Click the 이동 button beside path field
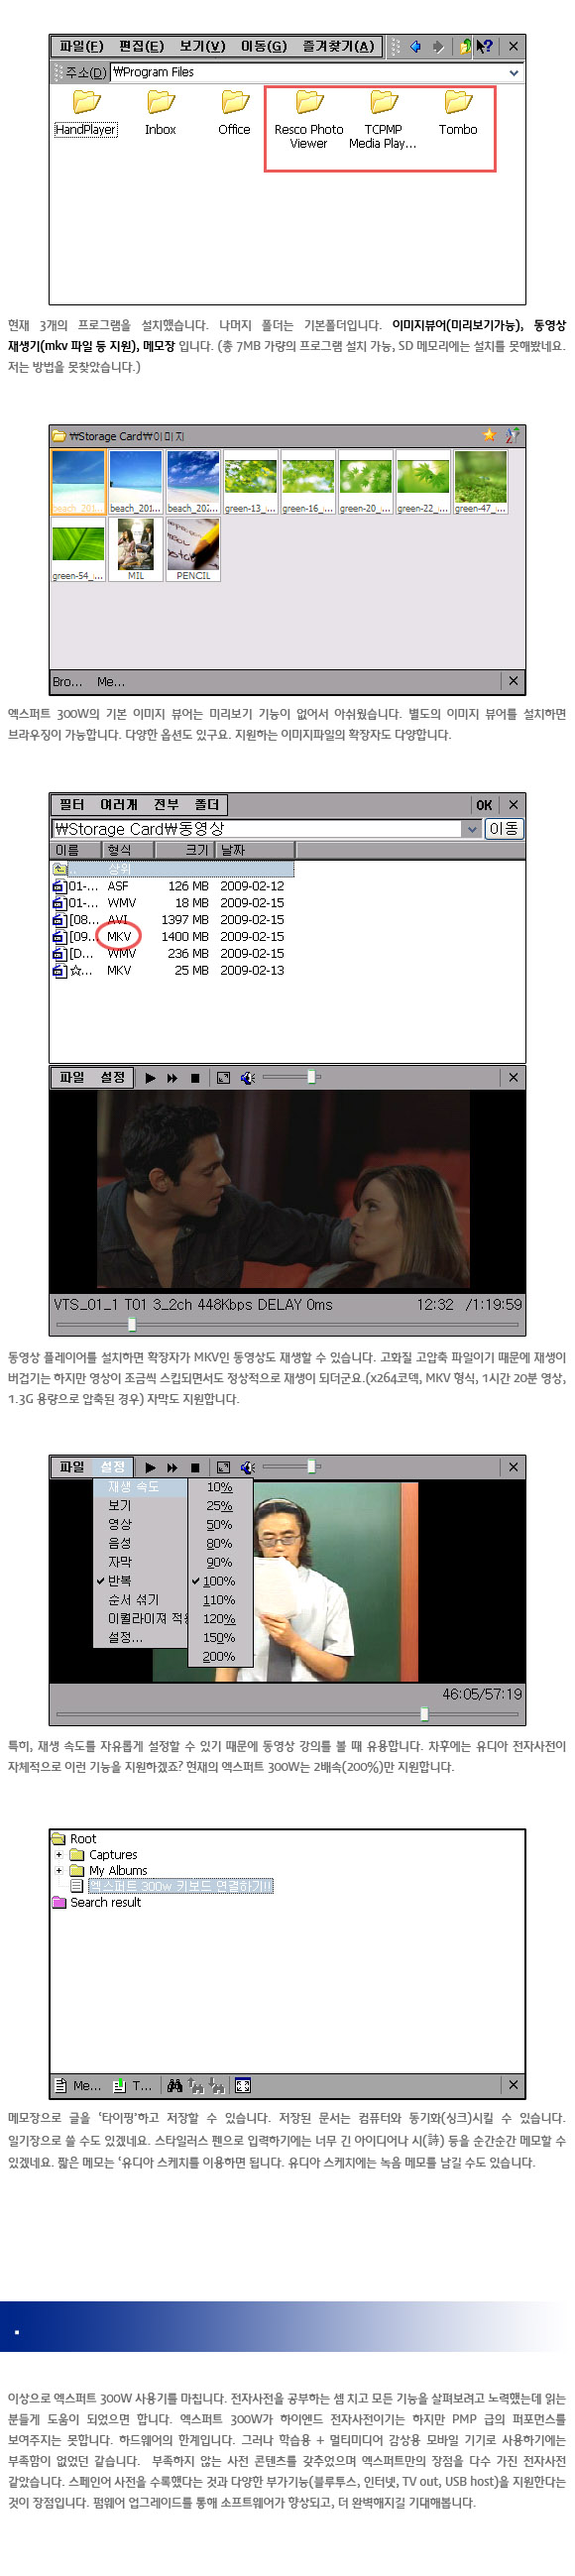 [504, 829]
